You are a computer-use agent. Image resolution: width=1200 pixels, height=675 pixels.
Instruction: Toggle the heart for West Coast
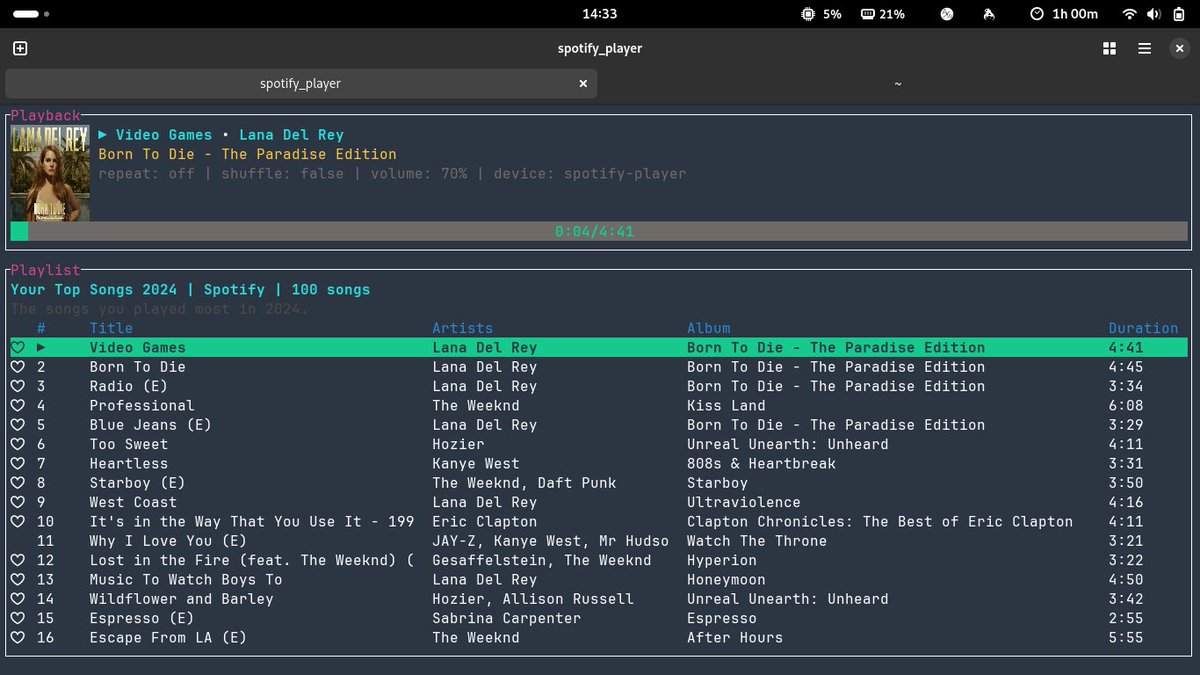17,502
